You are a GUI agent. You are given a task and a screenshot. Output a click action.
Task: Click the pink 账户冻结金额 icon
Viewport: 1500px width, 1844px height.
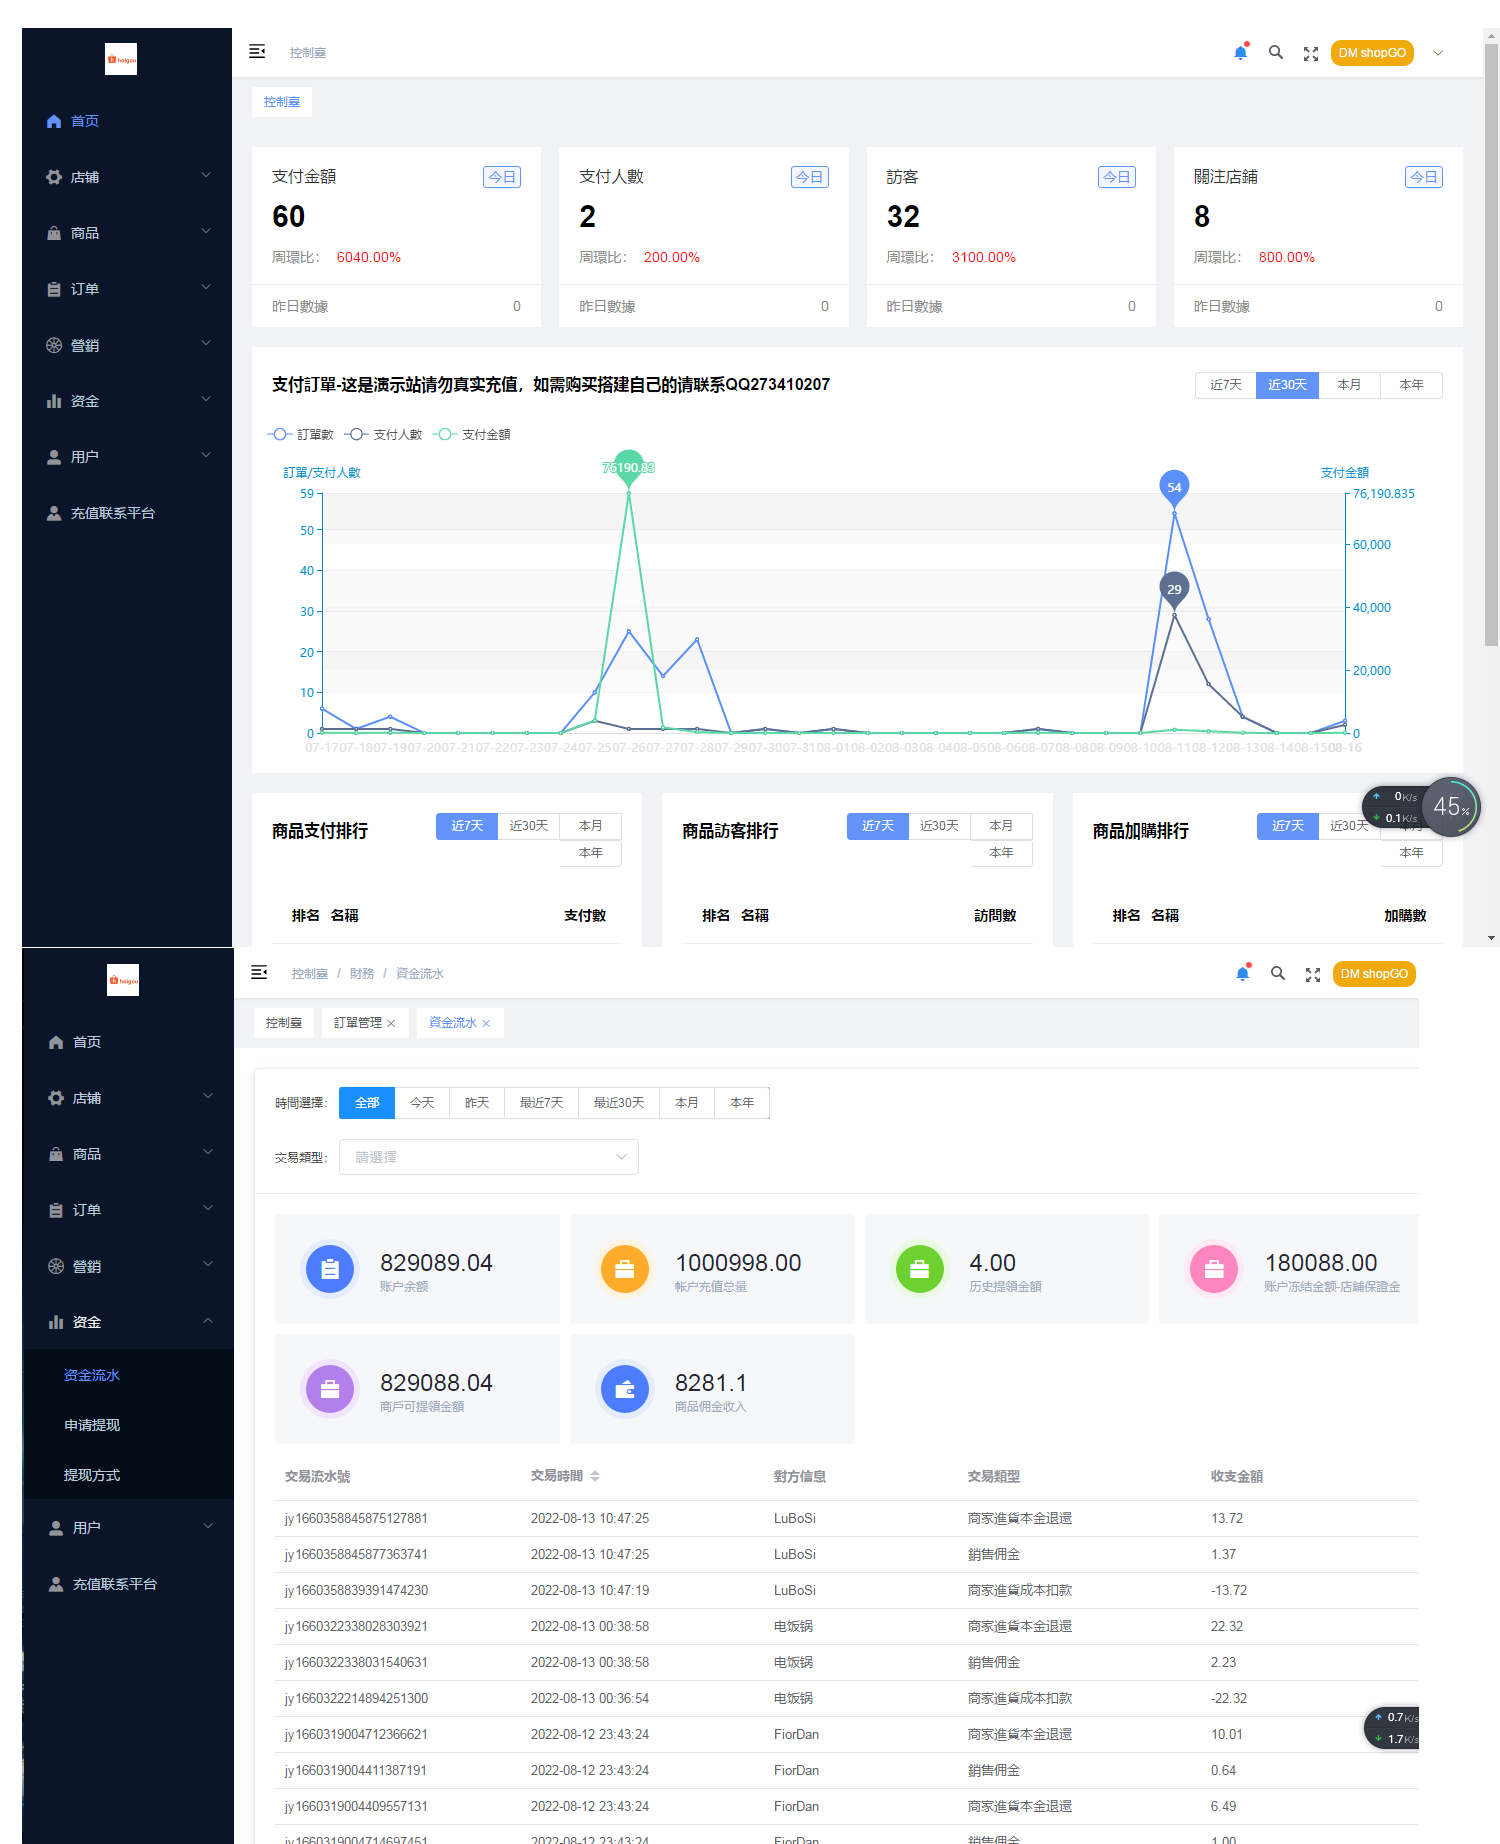click(1214, 1269)
